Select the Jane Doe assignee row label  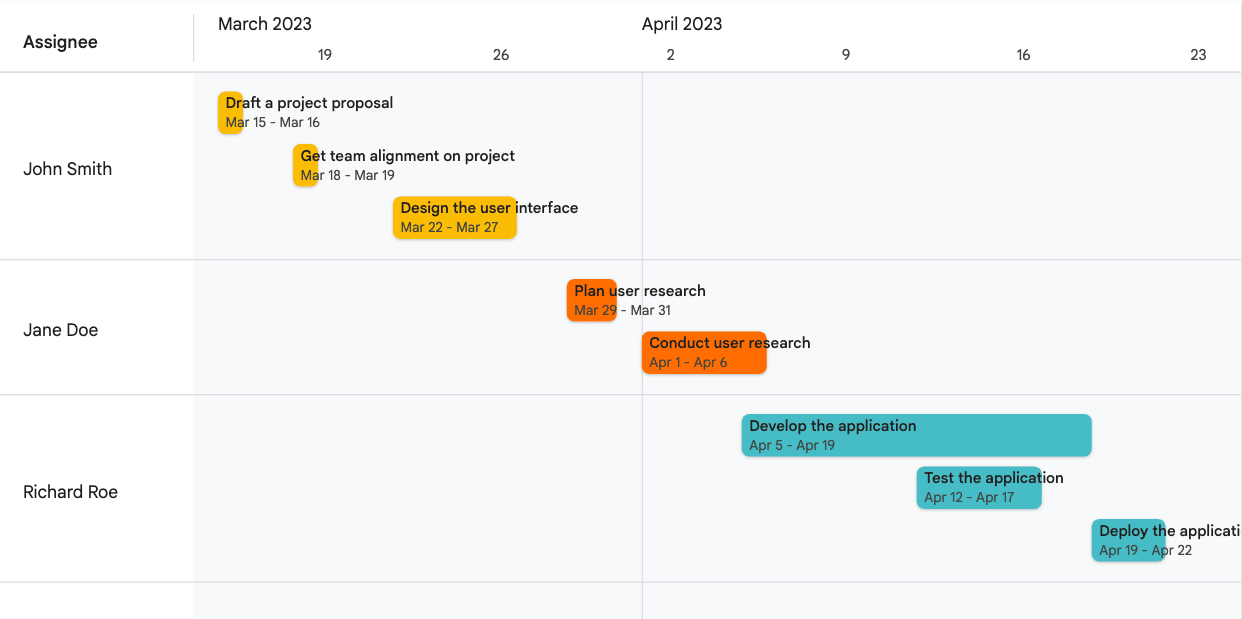(x=61, y=330)
